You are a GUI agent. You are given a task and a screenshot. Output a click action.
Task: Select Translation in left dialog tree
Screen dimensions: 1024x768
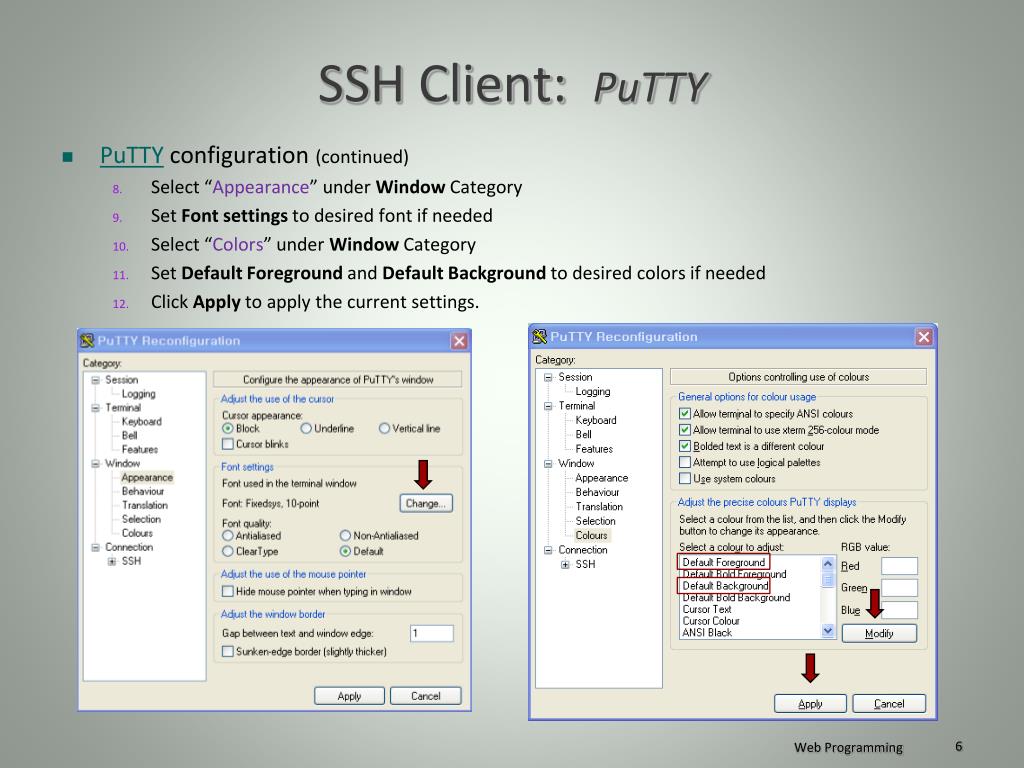pyautogui.click(x=144, y=505)
